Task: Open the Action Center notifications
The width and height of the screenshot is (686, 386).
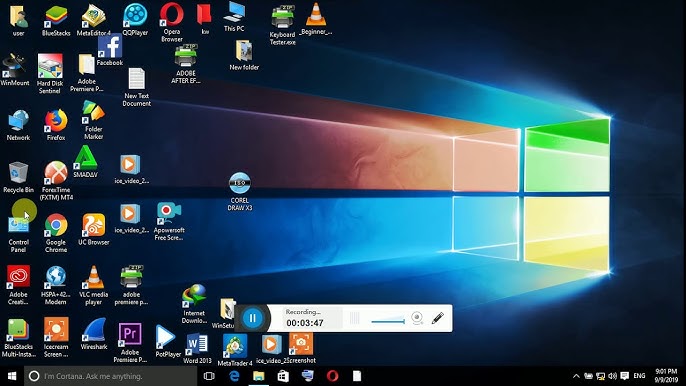Action: (625, 376)
